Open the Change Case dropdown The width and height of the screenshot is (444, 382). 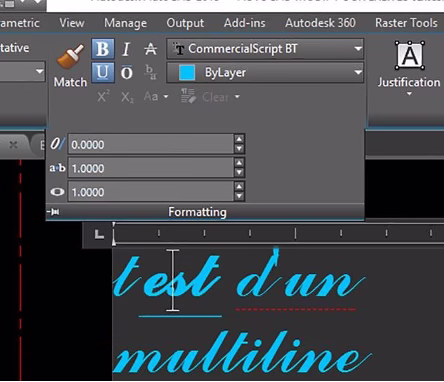pyautogui.click(x=156, y=97)
